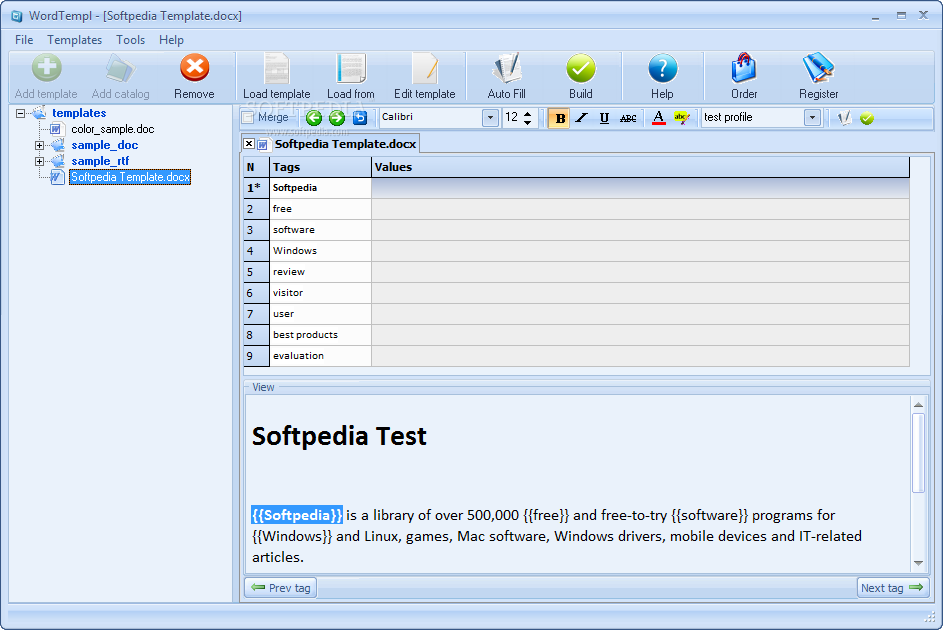
Task: Click the Word document icon on tab
Action: click(263, 144)
